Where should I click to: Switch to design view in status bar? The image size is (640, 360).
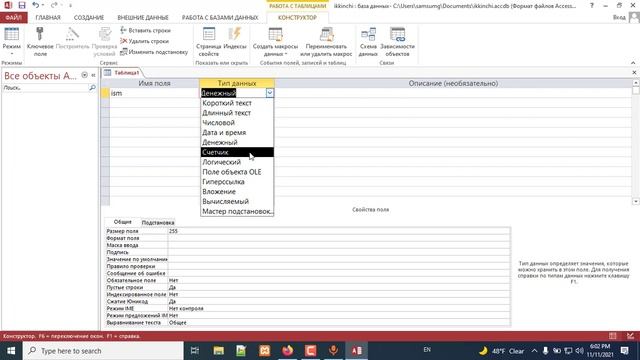(x=631, y=336)
